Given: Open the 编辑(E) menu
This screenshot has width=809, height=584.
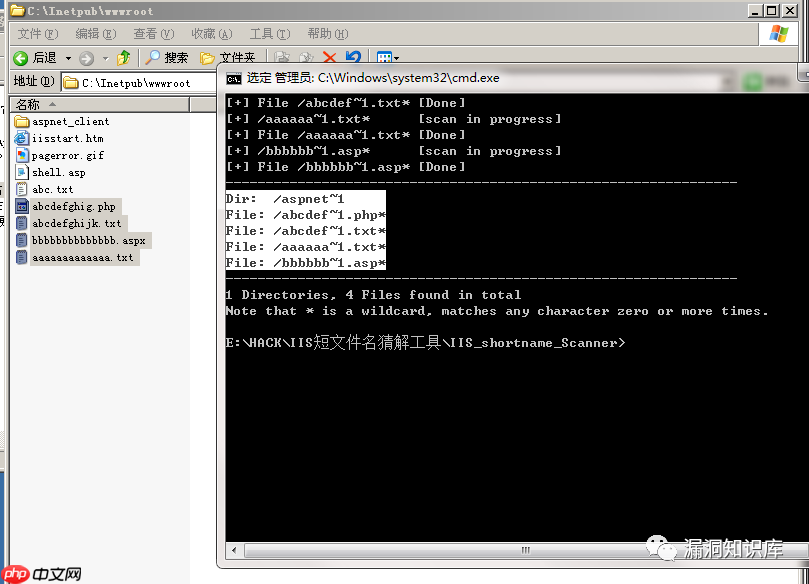Looking at the screenshot, I should [x=95, y=34].
